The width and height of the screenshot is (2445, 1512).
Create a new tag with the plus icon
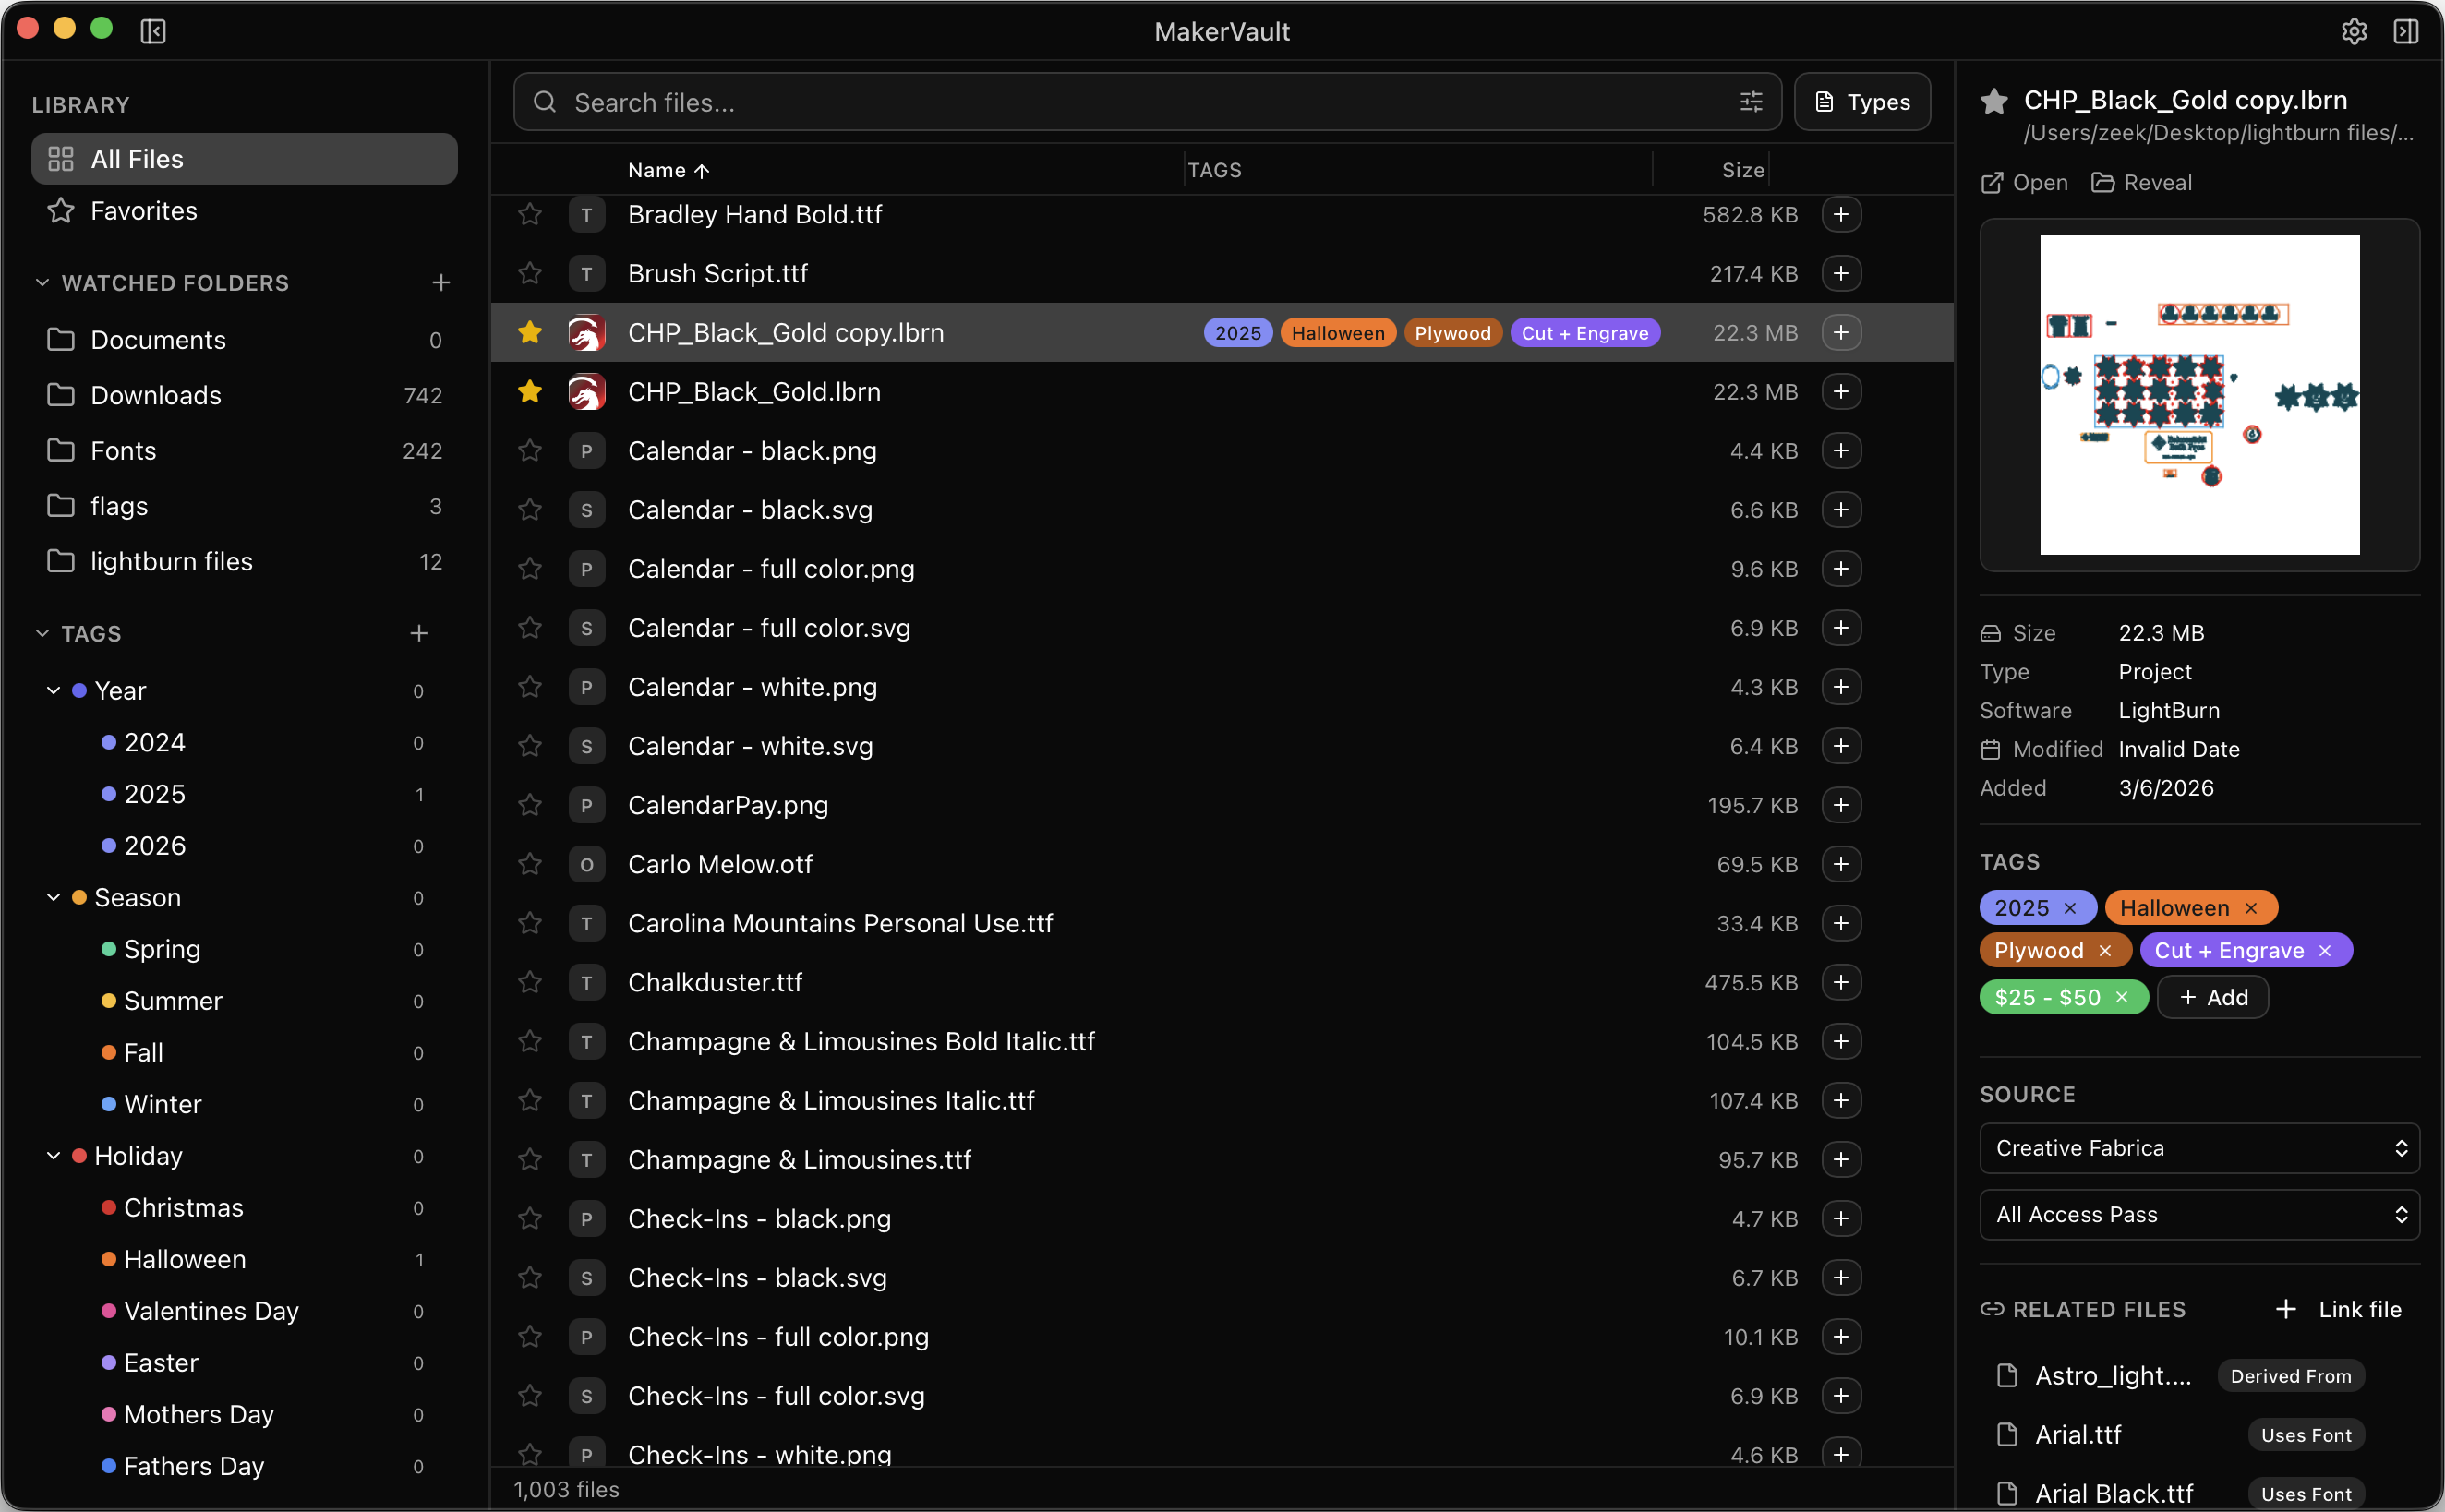point(419,633)
